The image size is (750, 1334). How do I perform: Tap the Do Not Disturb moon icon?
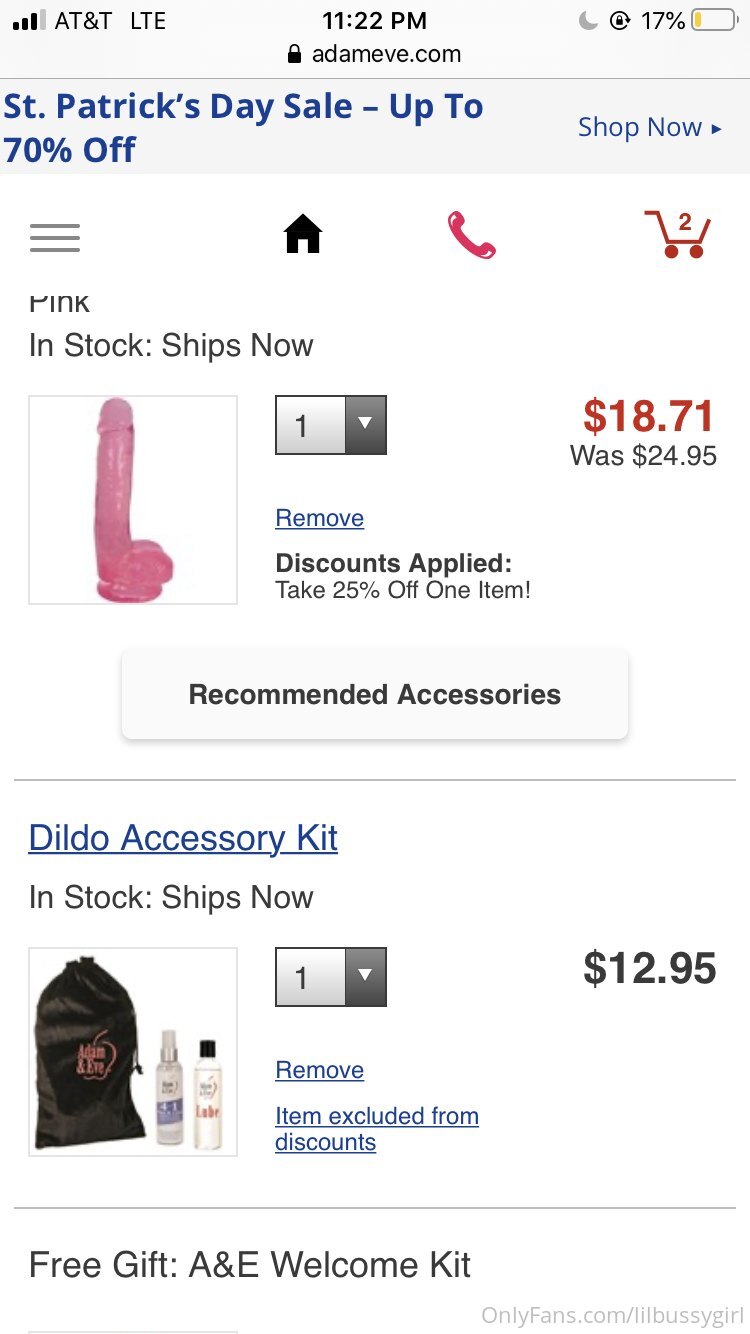click(x=588, y=20)
